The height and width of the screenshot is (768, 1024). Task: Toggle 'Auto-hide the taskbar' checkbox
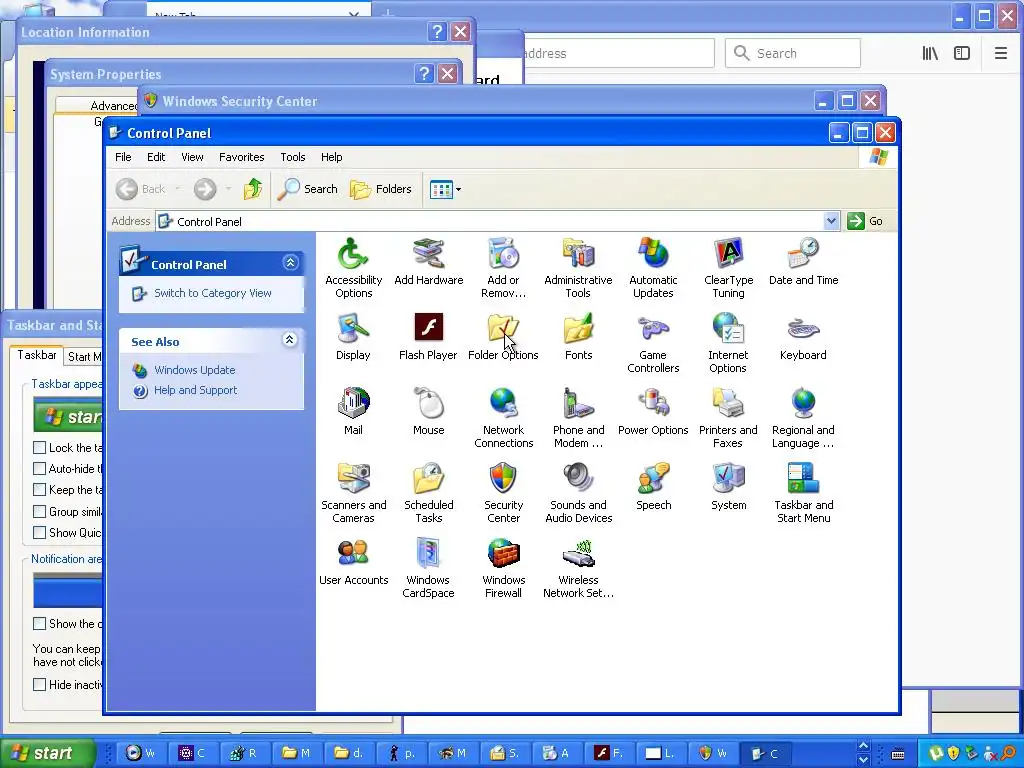(39, 468)
